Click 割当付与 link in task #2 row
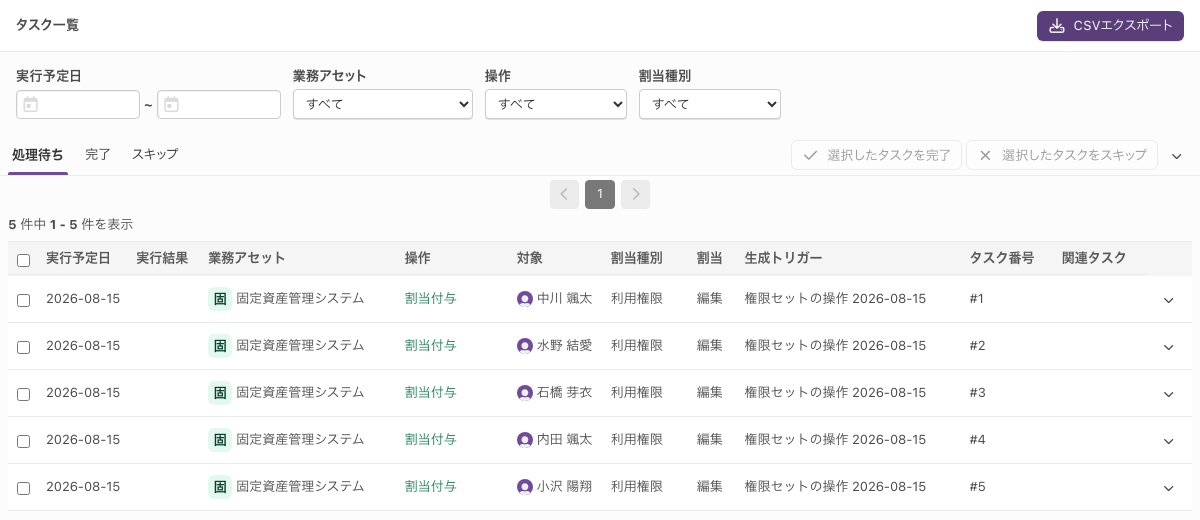 coord(431,346)
